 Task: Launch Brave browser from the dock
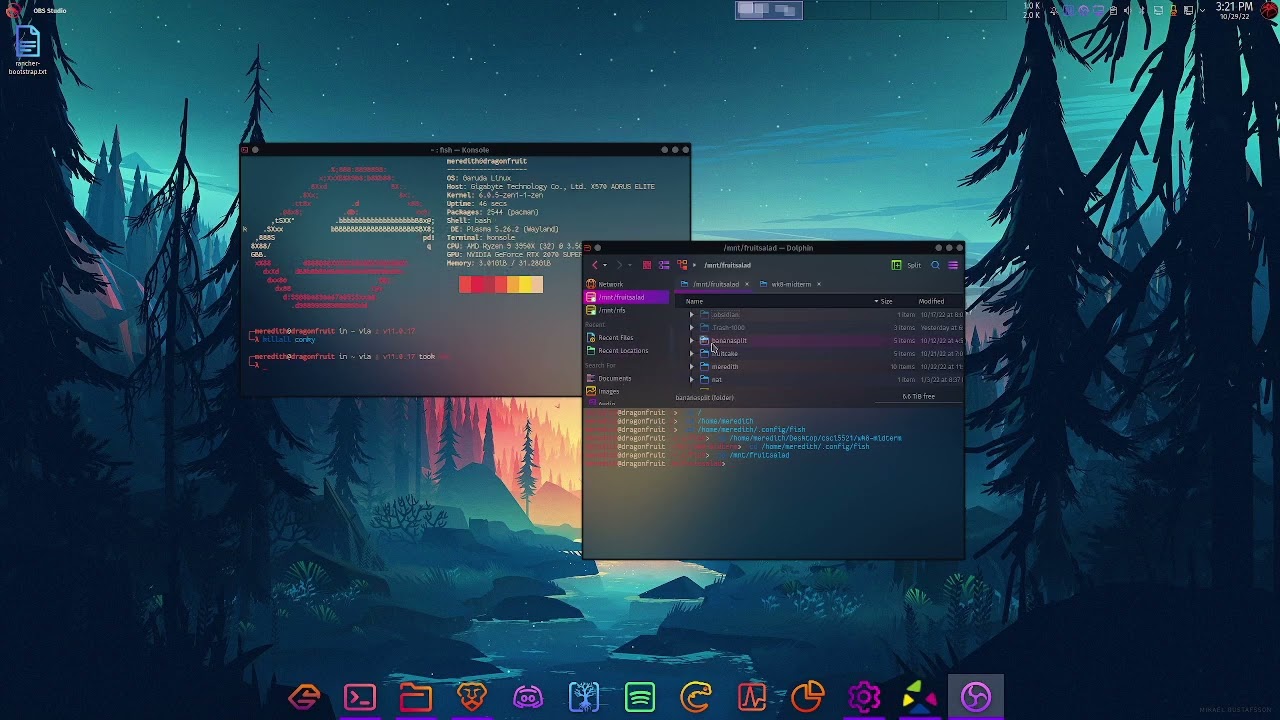[472, 697]
